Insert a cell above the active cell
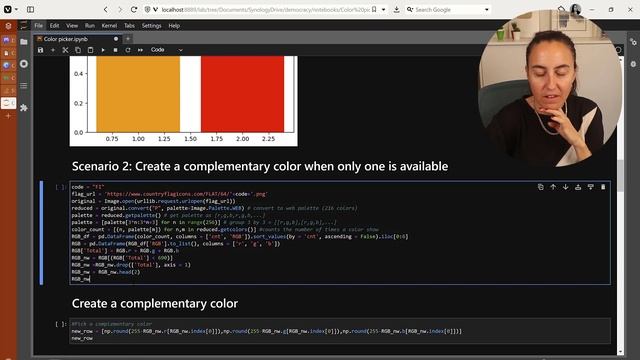Screen dimensions: 640x360 click(x=578, y=187)
